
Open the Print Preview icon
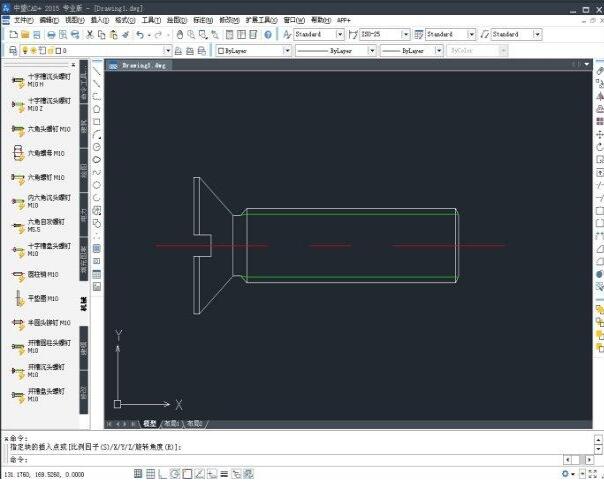click(x=63, y=35)
